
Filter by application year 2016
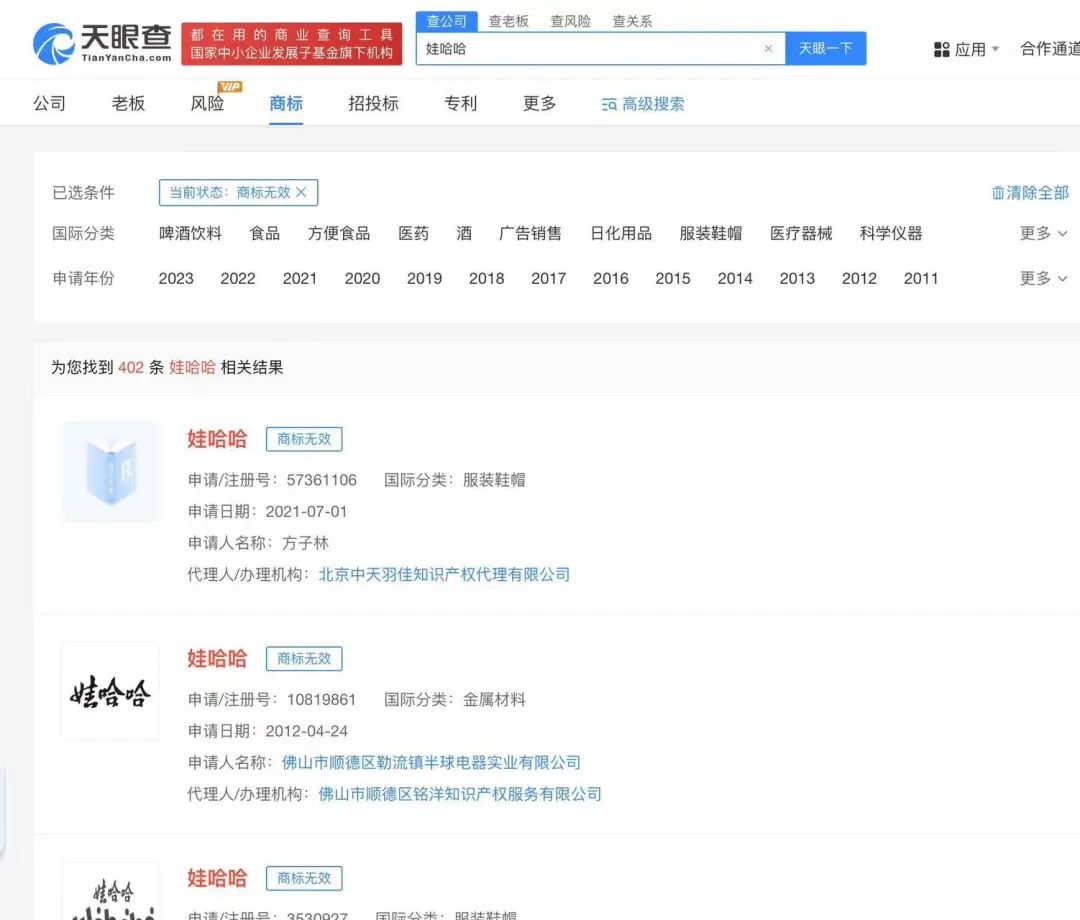tap(611, 278)
